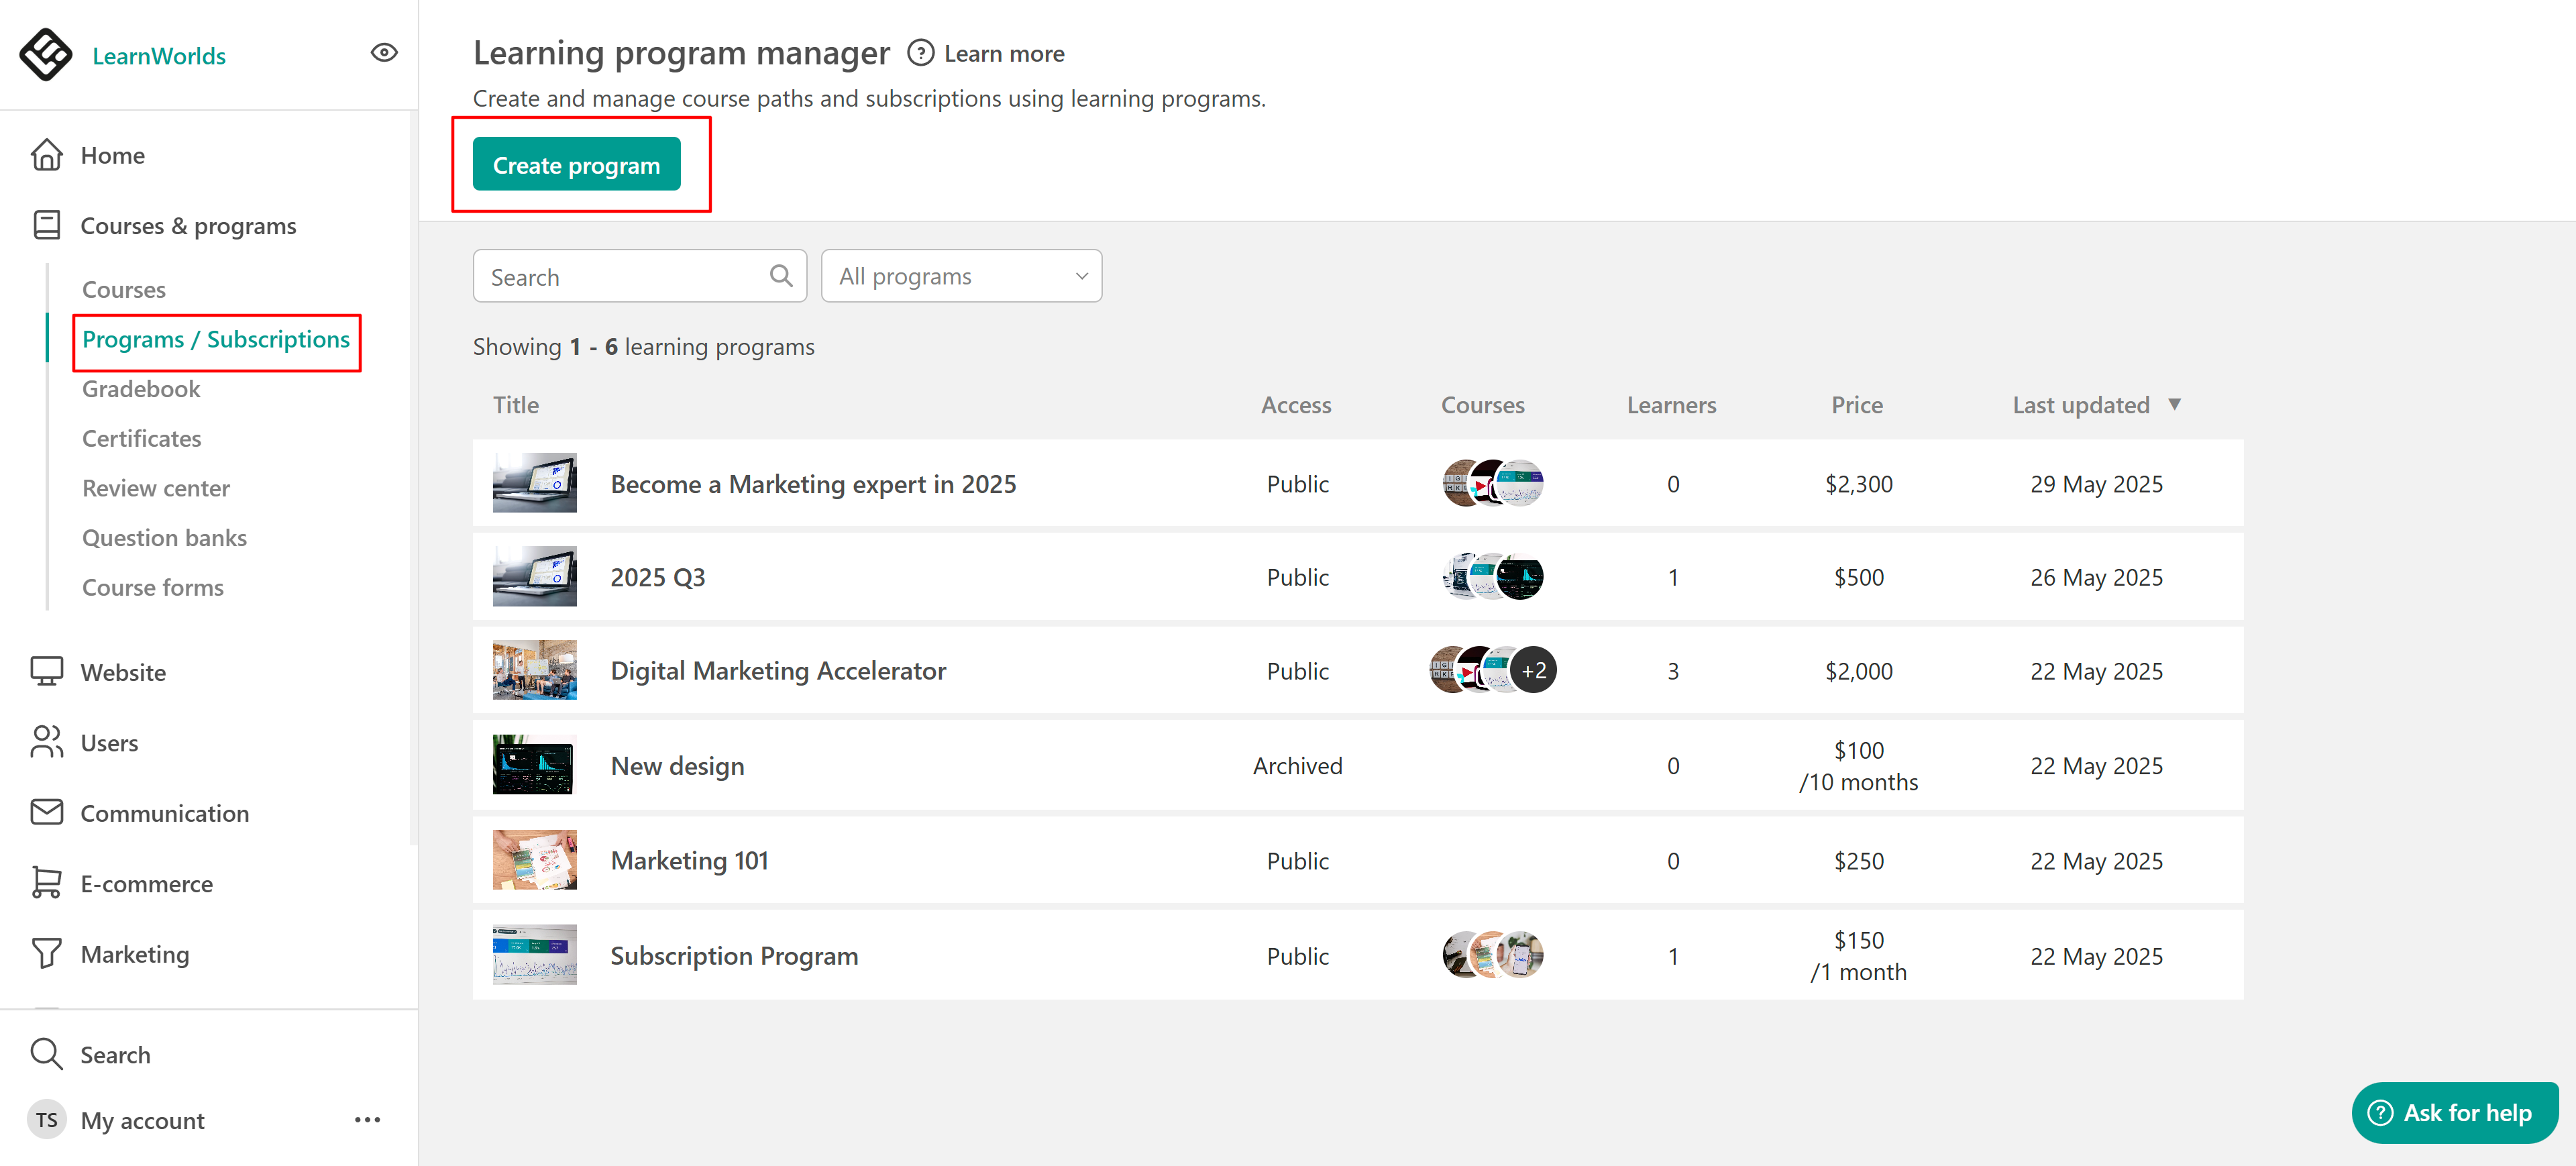Click the search magnifier in the field
The width and height of the screenshot is (2576, 1166).
tap(781, 276)
